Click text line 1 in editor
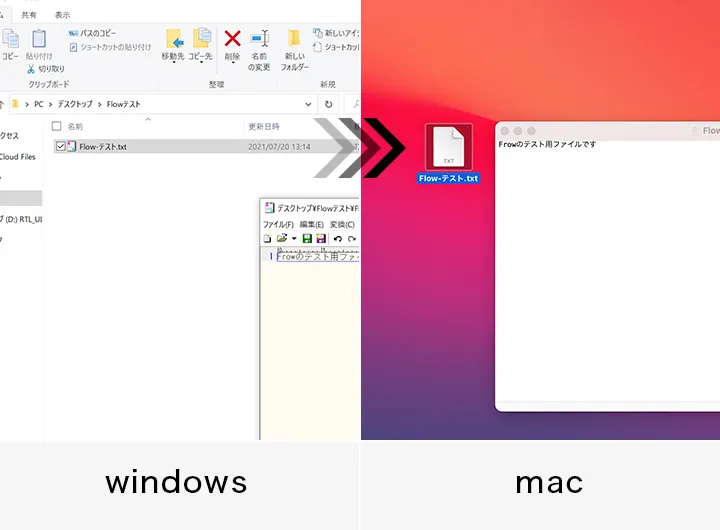Image resolution: width=720 pixels, height=530 pixels. [318, 256]
